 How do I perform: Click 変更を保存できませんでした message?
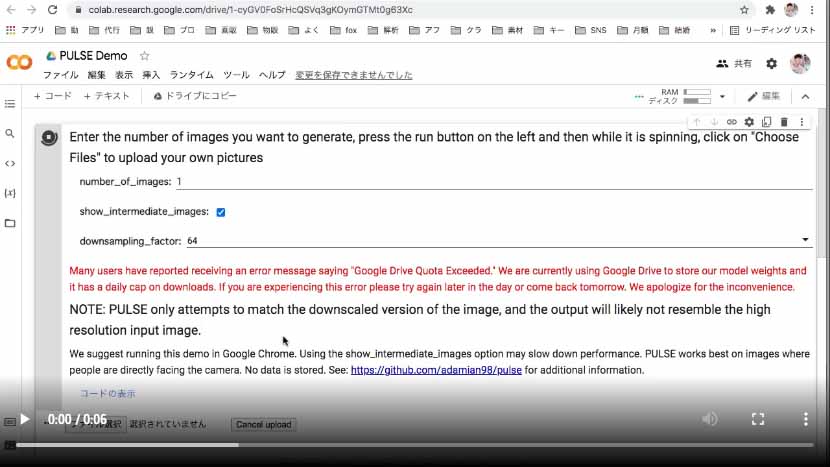pos(354,75)
